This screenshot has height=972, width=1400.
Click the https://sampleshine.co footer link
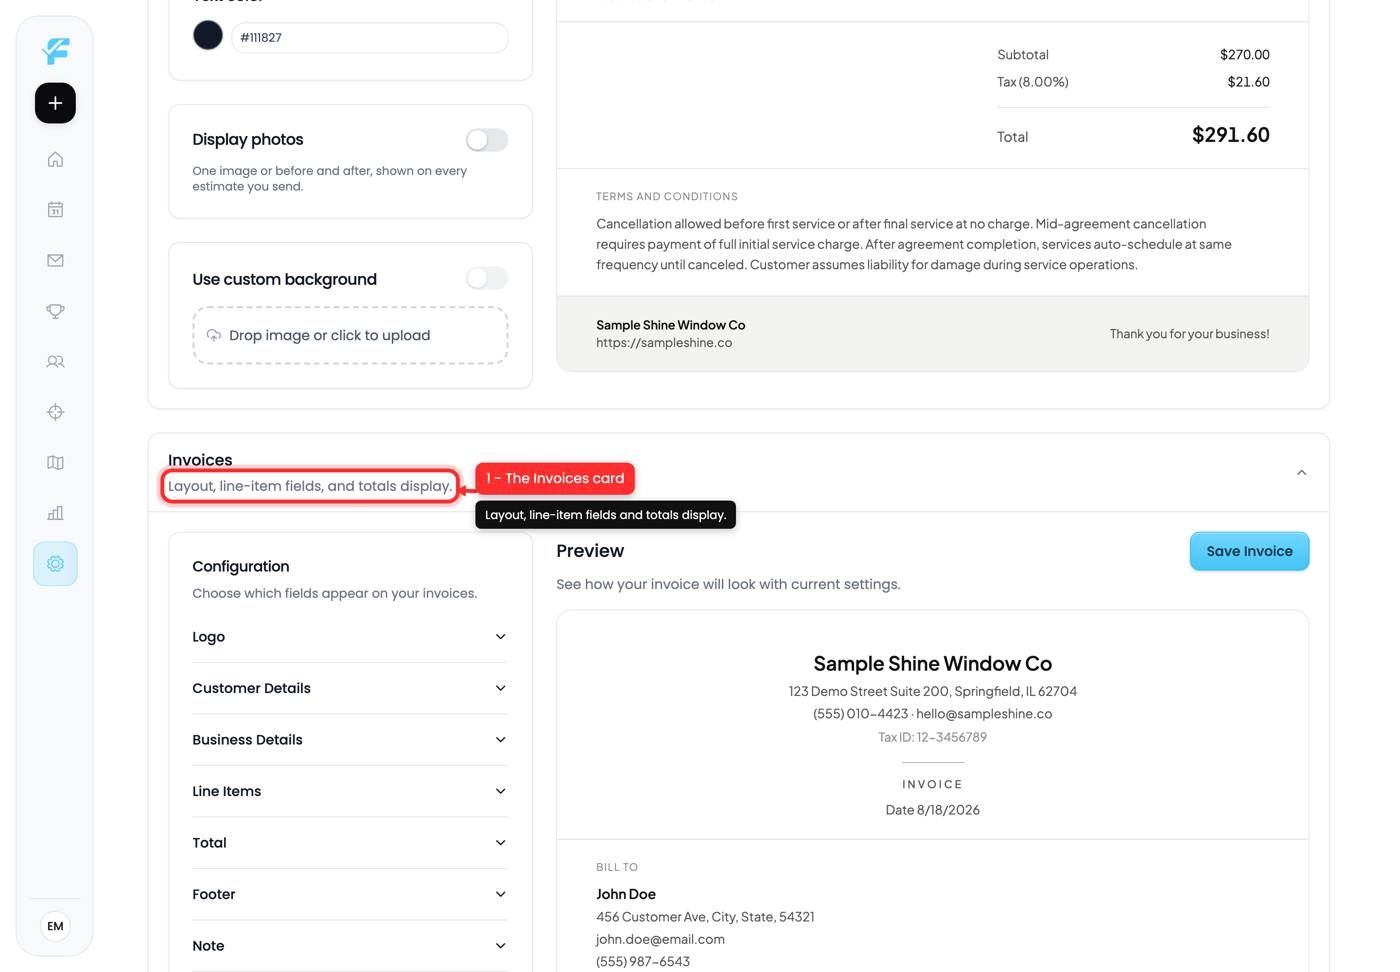[x=664, y=343]
